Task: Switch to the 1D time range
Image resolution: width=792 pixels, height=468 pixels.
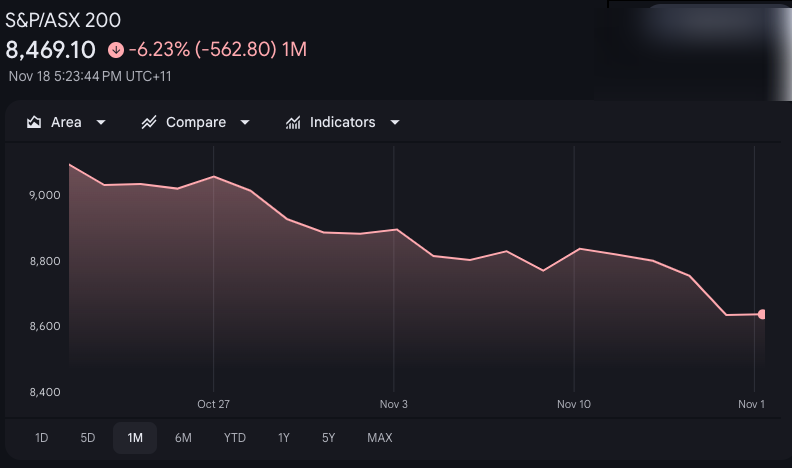Action: coord(41,438)
